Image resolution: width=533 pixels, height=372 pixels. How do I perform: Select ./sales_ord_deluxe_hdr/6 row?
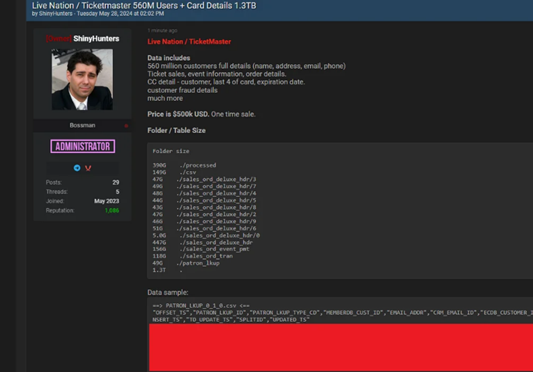click(x=204, y=229)
